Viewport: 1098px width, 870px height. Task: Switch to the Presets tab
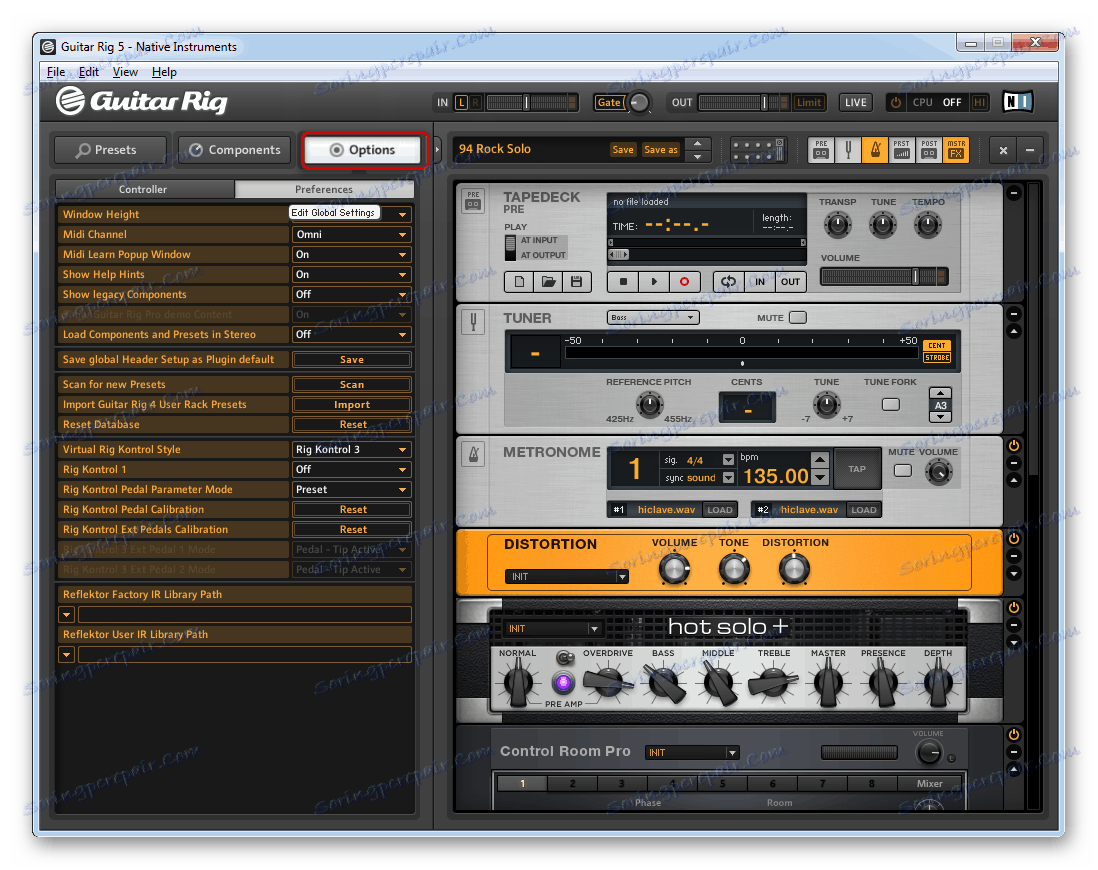(111, 150)
